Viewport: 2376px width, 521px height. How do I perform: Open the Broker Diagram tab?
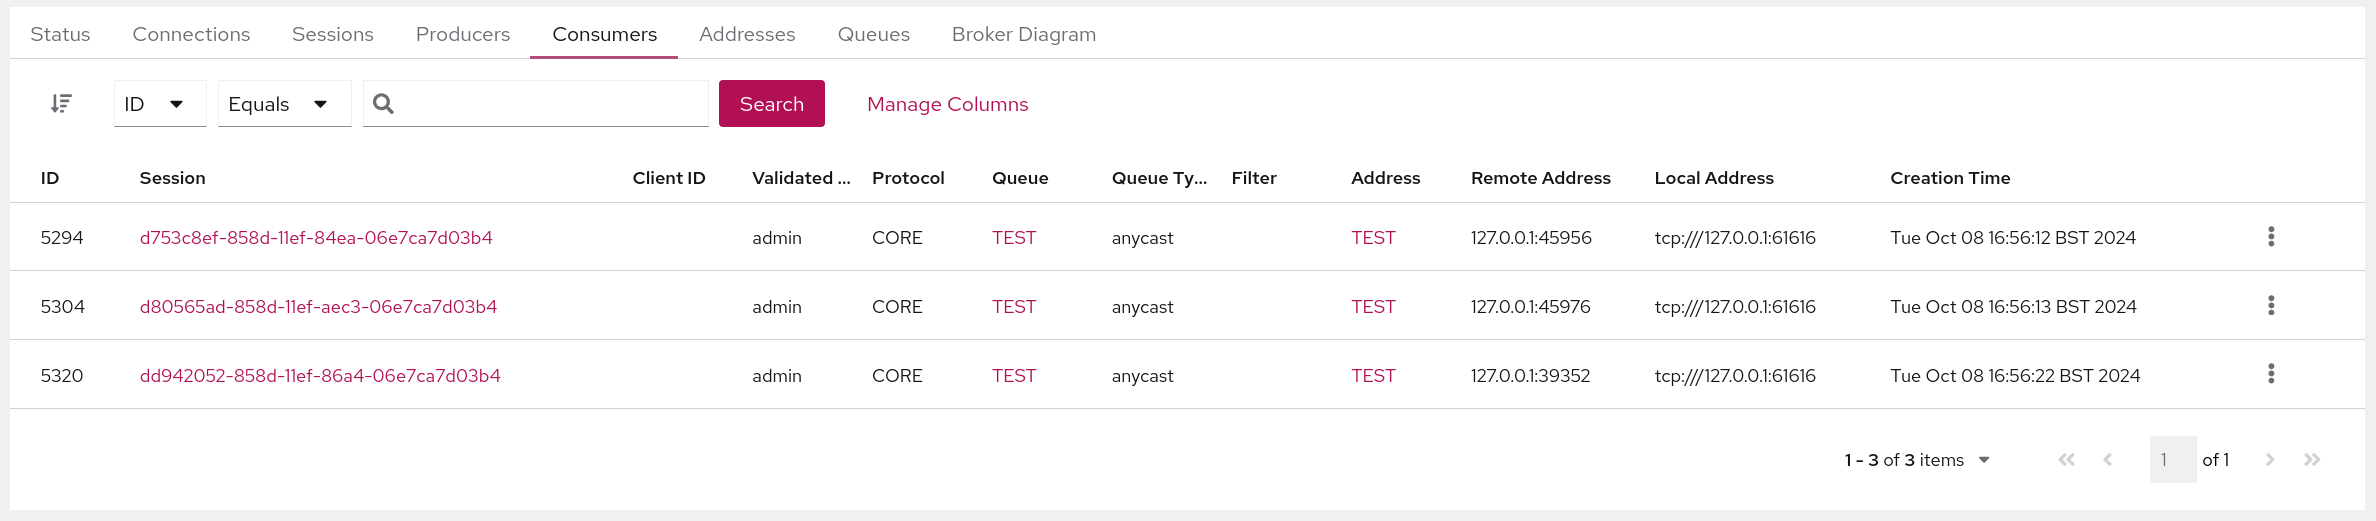tap(1023, 34)
